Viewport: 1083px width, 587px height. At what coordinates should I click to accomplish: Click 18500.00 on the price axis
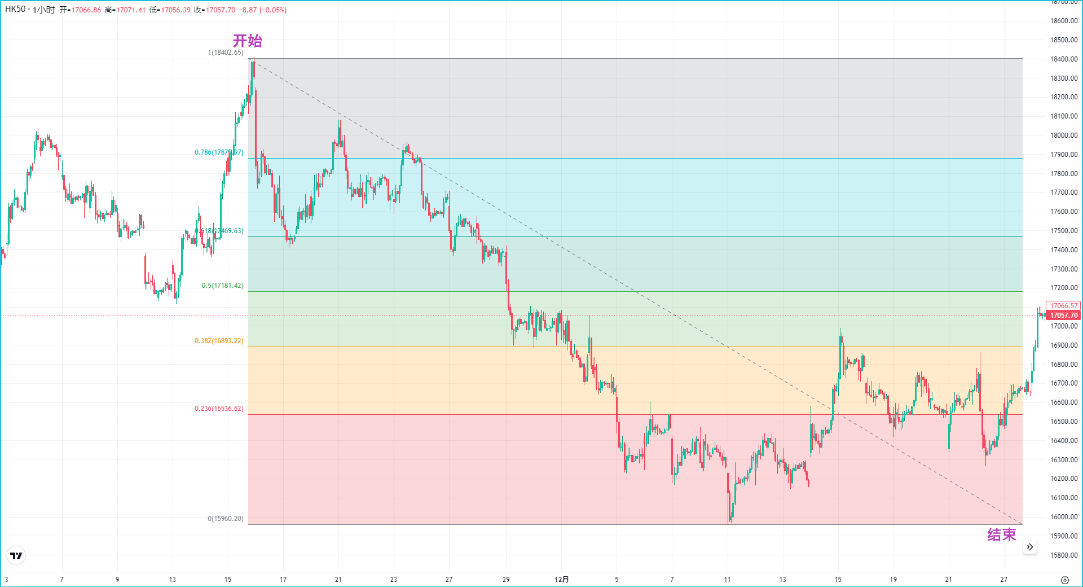tap(1064, 40)
